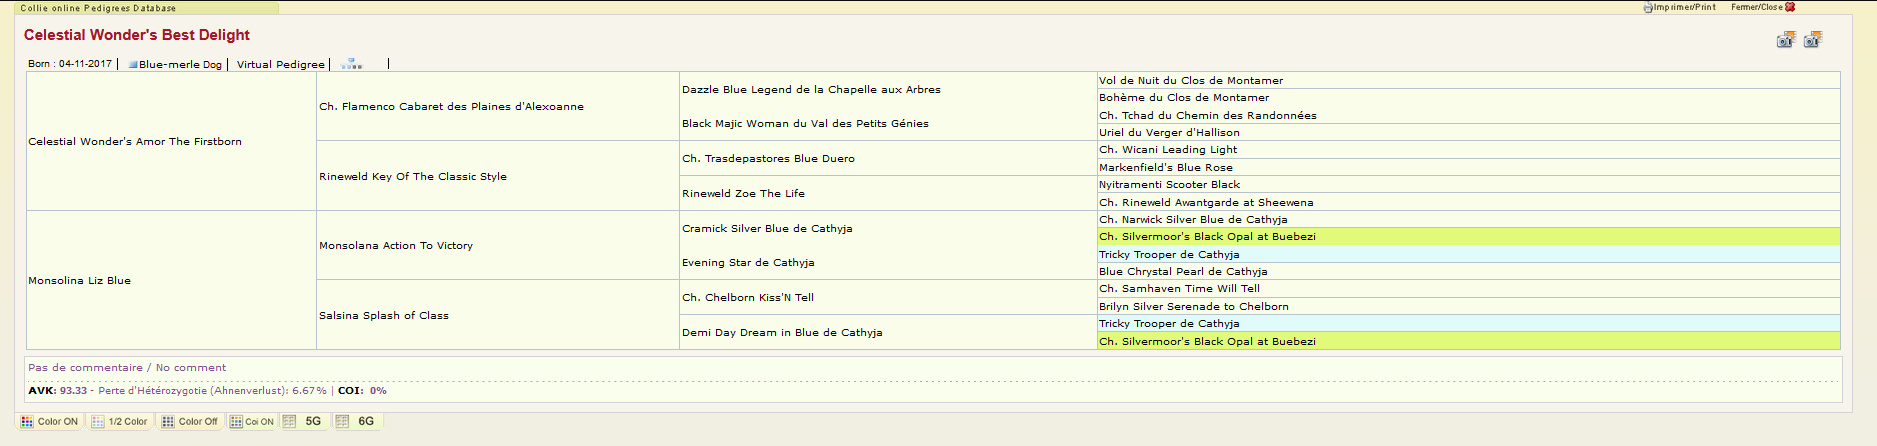This screenshot has height=446, width=1877.
Task: Open dam Monsolina Liz Blue
Action: (x=80, y=281)
